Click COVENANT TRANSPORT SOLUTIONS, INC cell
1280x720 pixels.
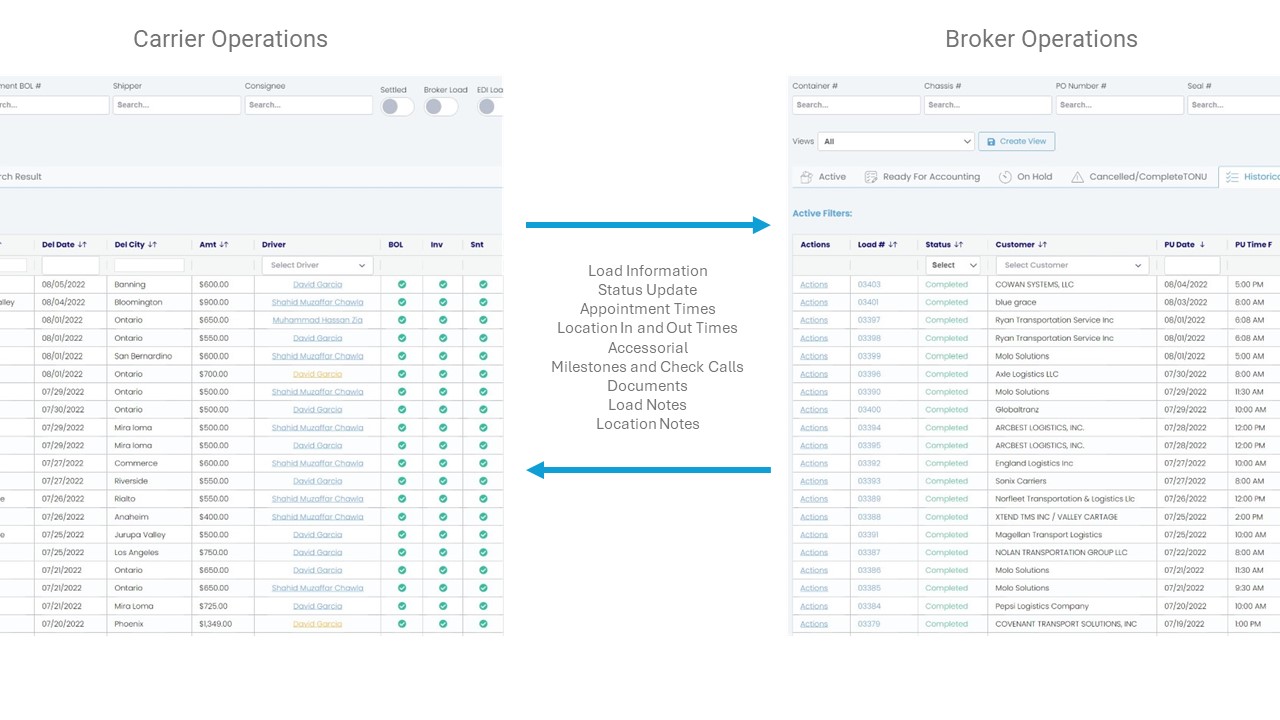click(x=1066, y=624)
